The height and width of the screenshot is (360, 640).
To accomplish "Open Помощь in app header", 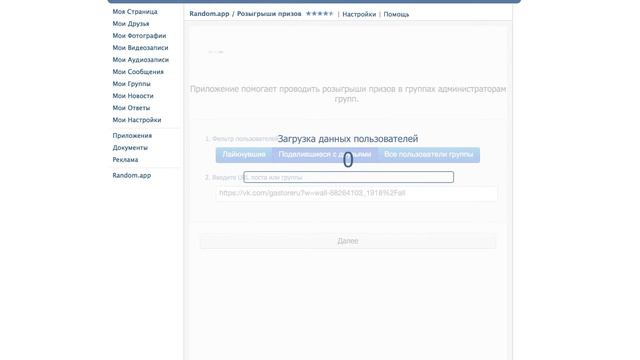I will click(x=396, y=14).
